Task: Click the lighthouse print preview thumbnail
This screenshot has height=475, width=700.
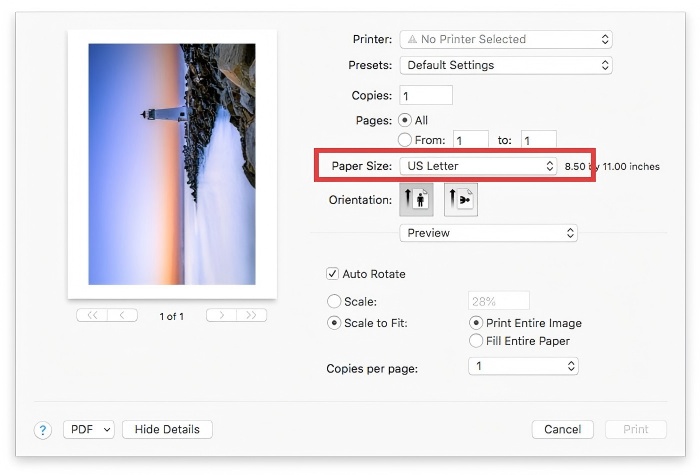Action: [x=172, y=164]
